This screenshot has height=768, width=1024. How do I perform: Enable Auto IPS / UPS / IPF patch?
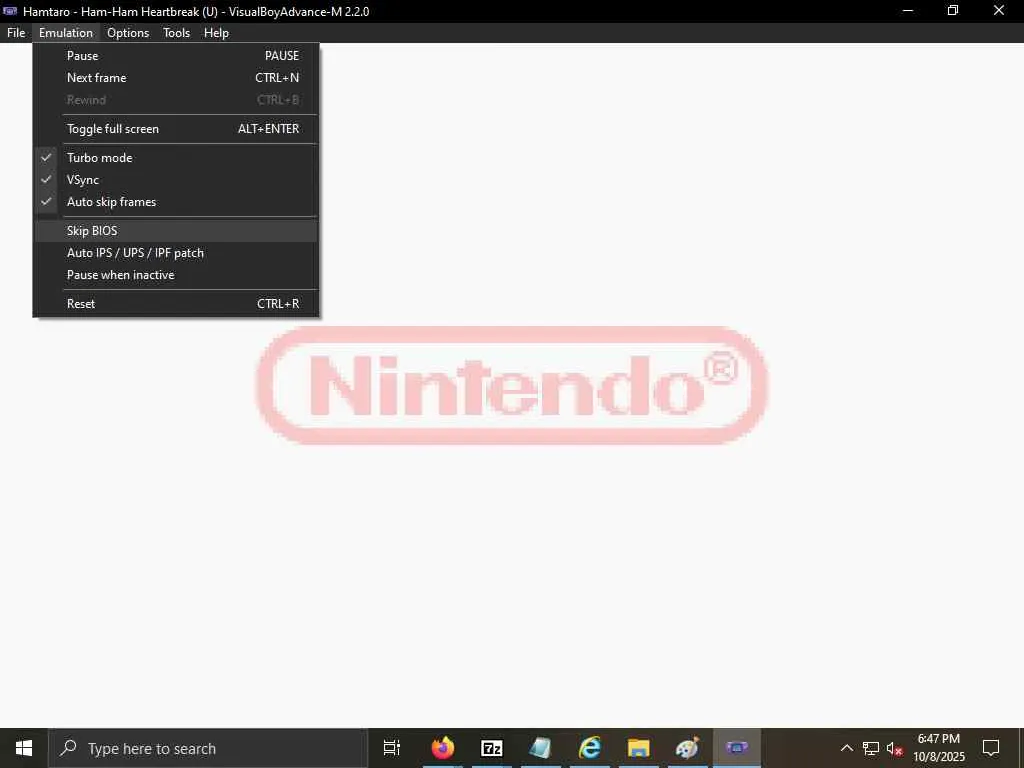pyautogui.click(x=176, y=253)
